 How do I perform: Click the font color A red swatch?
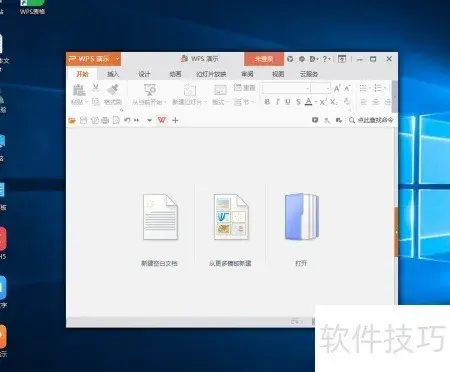click(x=309, y=102)
